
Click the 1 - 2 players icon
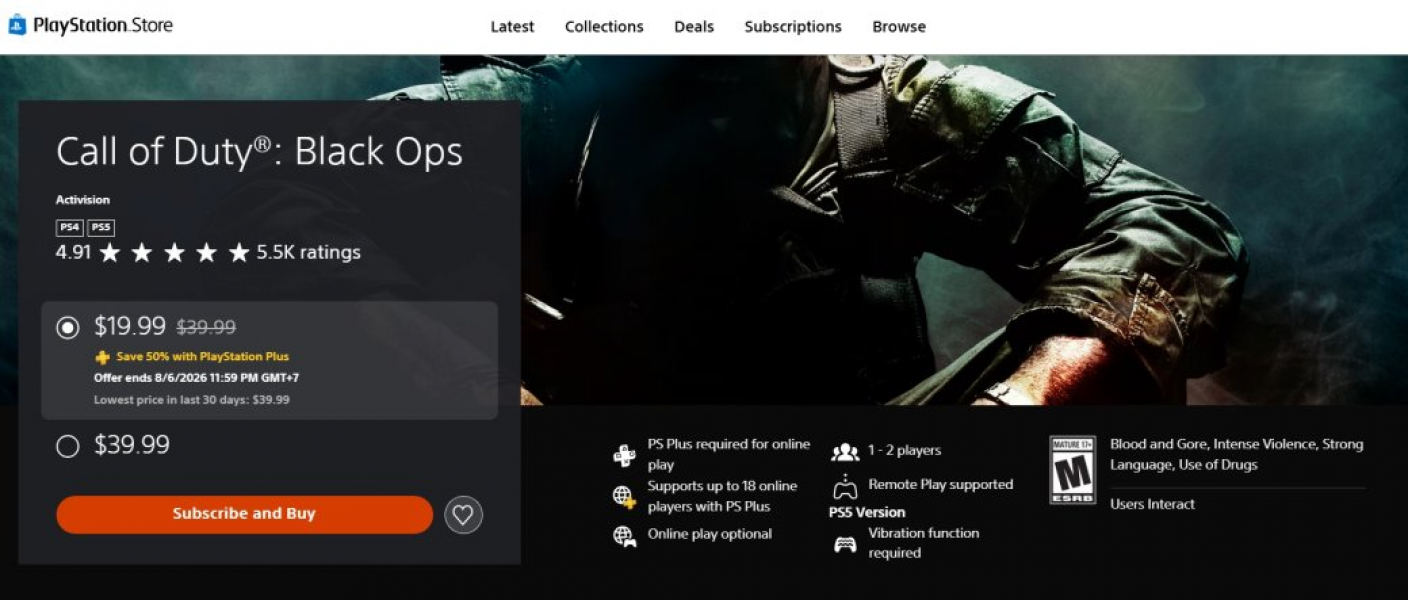pyautogui.click(x=845, y=452)
